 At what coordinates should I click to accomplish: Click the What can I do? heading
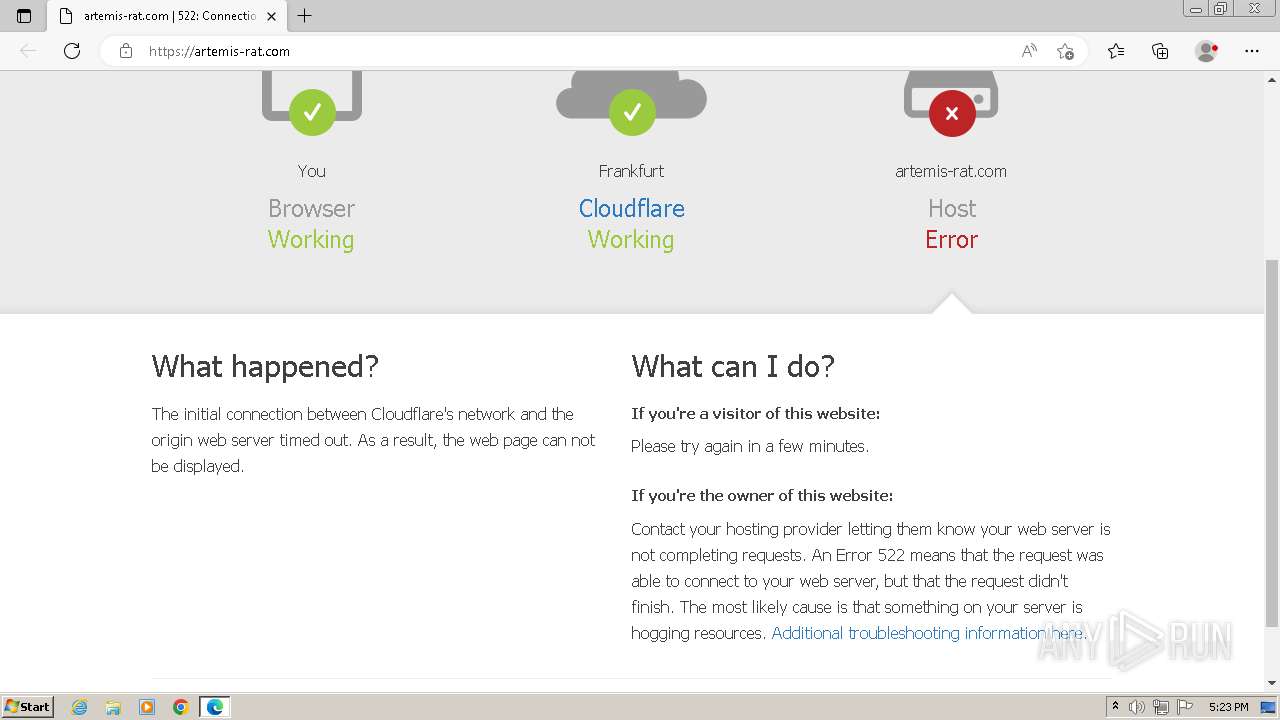click(x=733, y=366)
